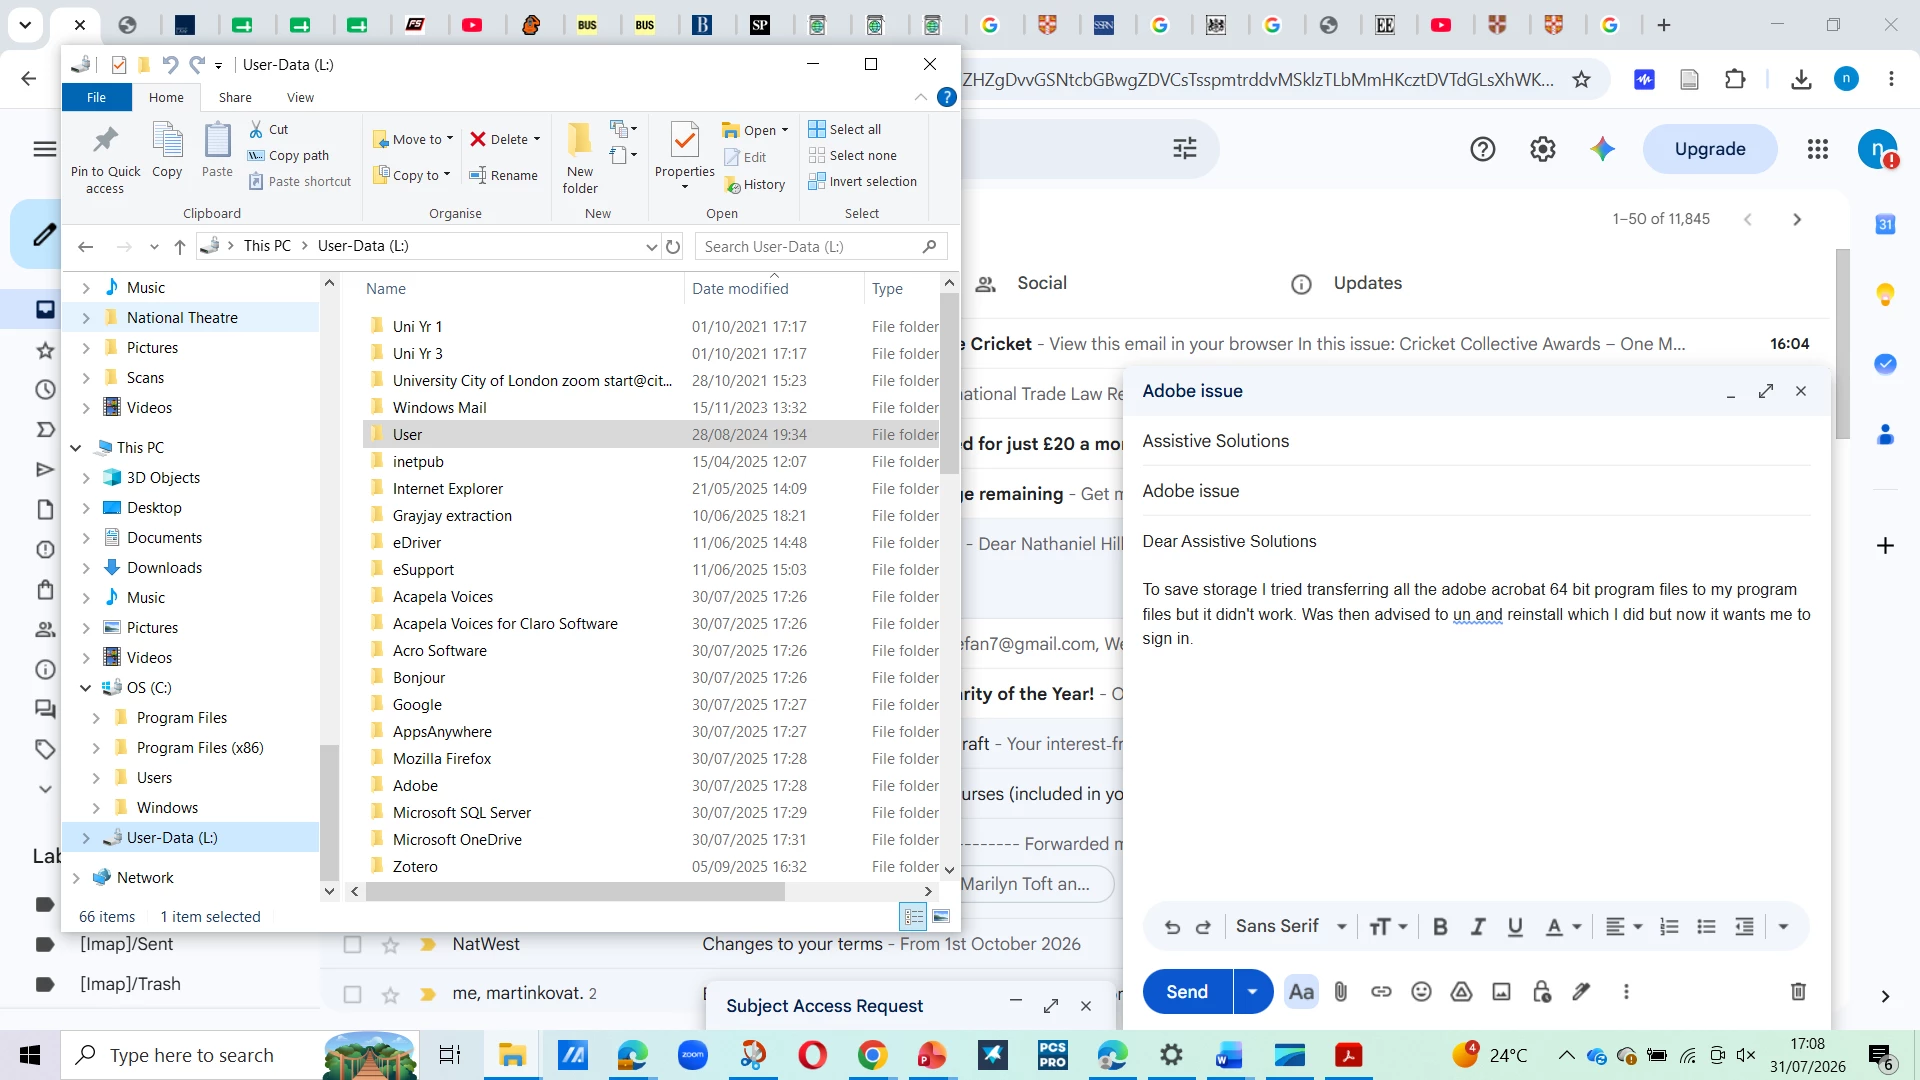The width and height of the screenshot is (1920, 1080).
Task: Click Select all in Explorer ribbon
Action: tap(845, 129)
